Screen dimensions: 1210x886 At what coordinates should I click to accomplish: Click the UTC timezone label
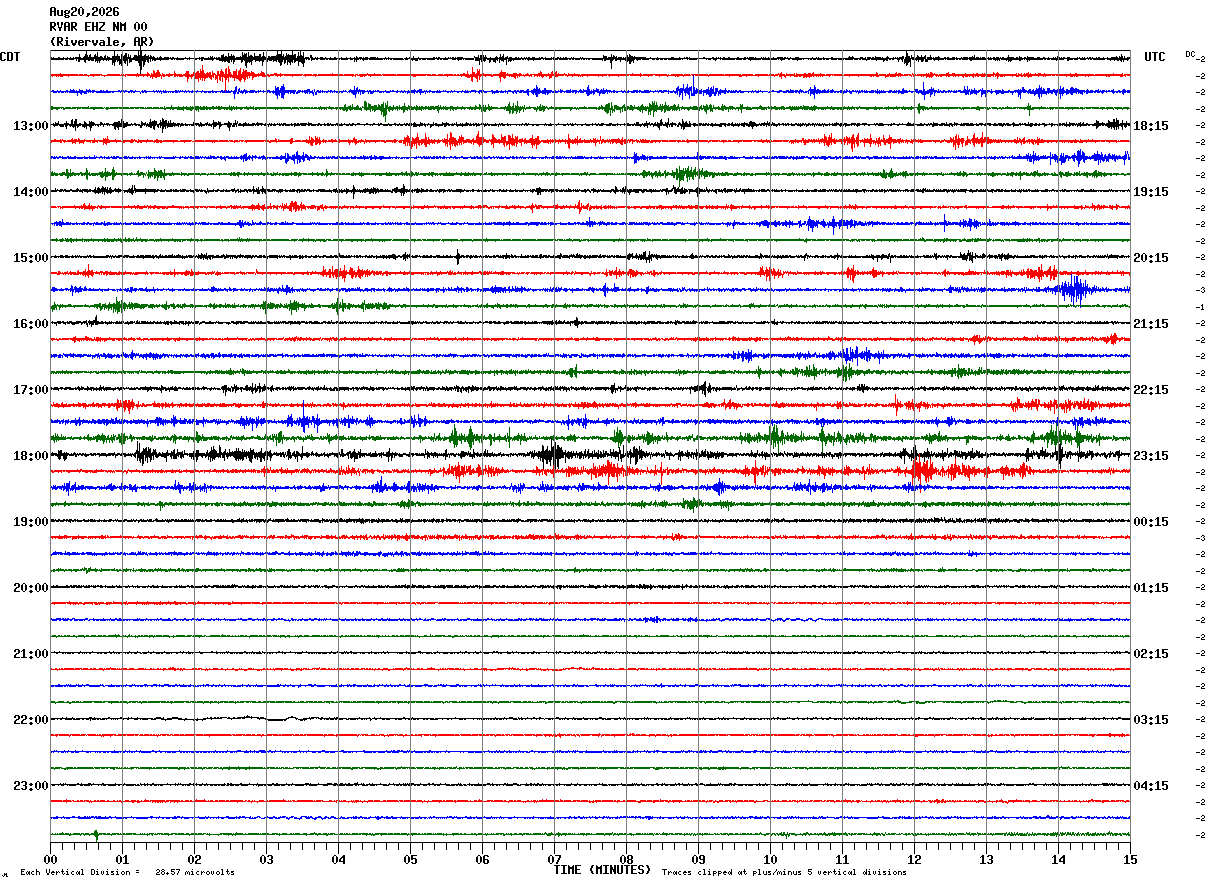coord(1155,57)
